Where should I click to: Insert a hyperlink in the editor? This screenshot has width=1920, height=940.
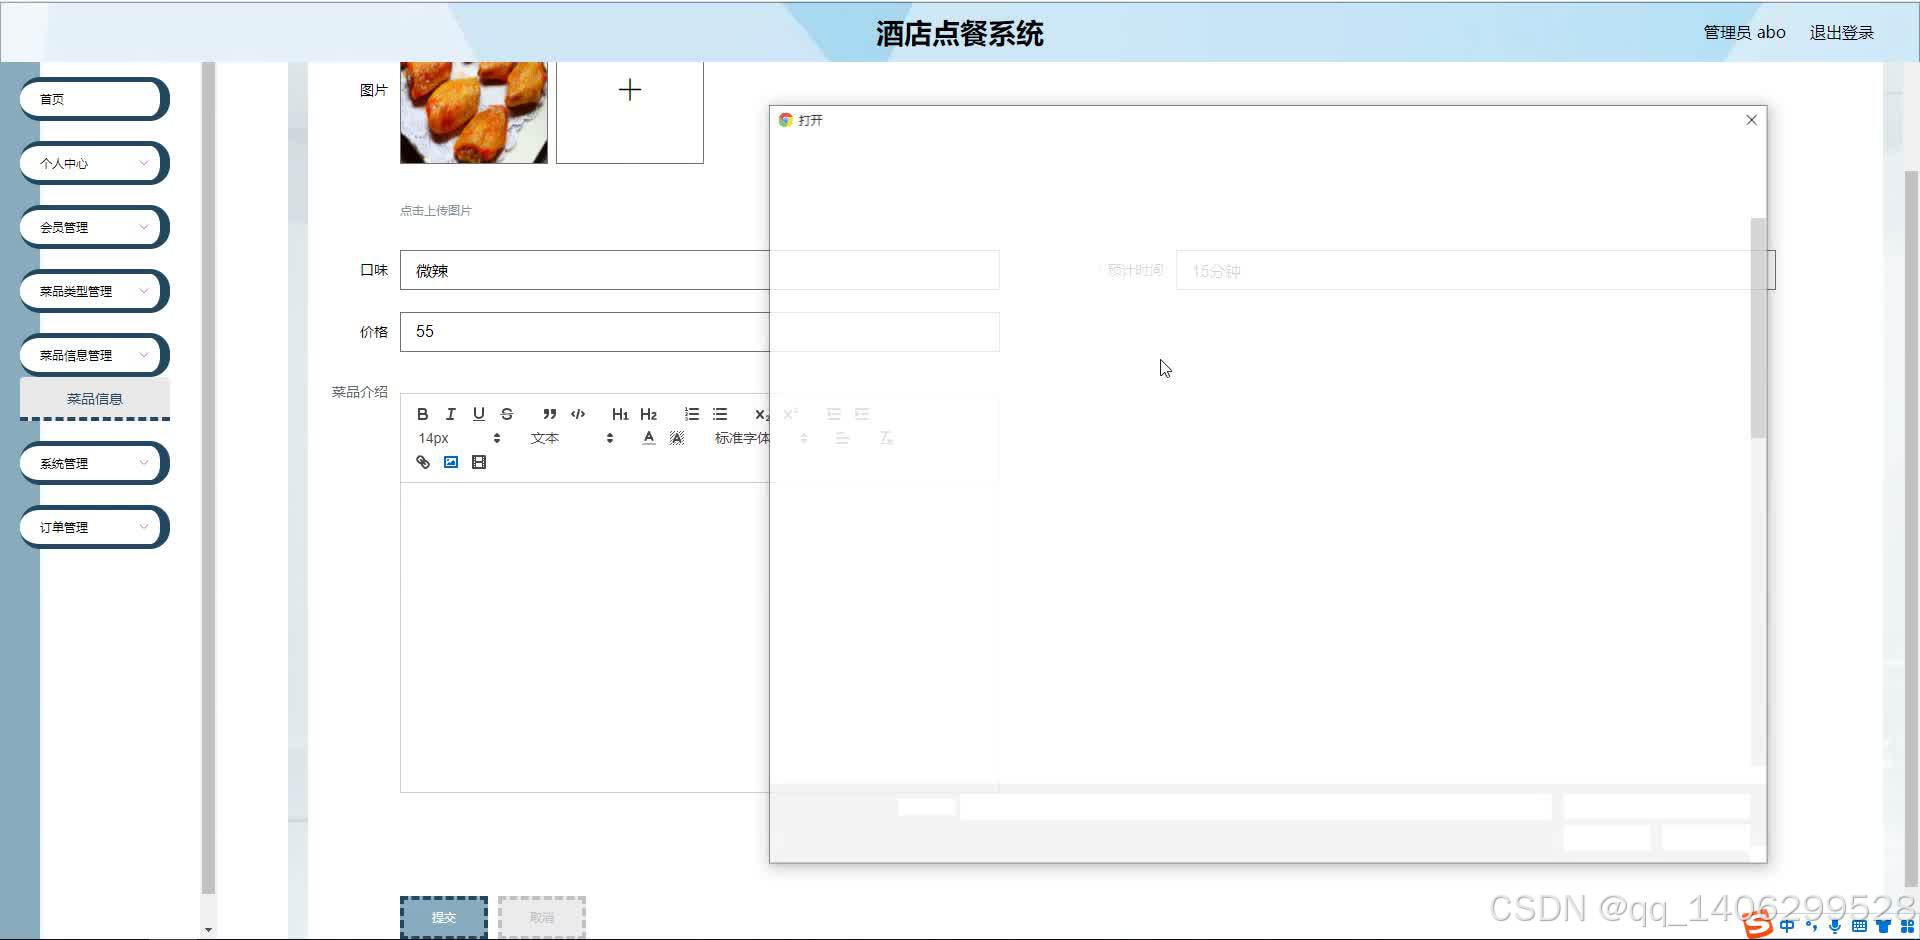(422, 462)
